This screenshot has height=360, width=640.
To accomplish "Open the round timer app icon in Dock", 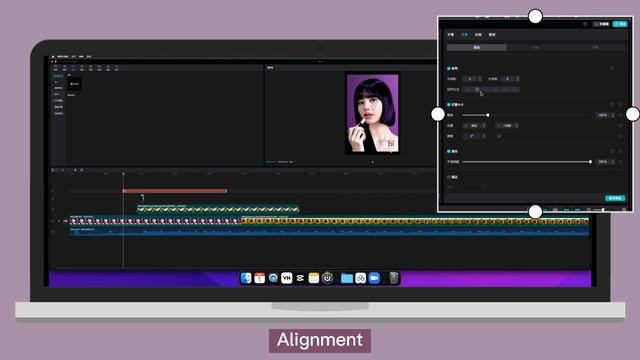I will (x=327, y=278).
